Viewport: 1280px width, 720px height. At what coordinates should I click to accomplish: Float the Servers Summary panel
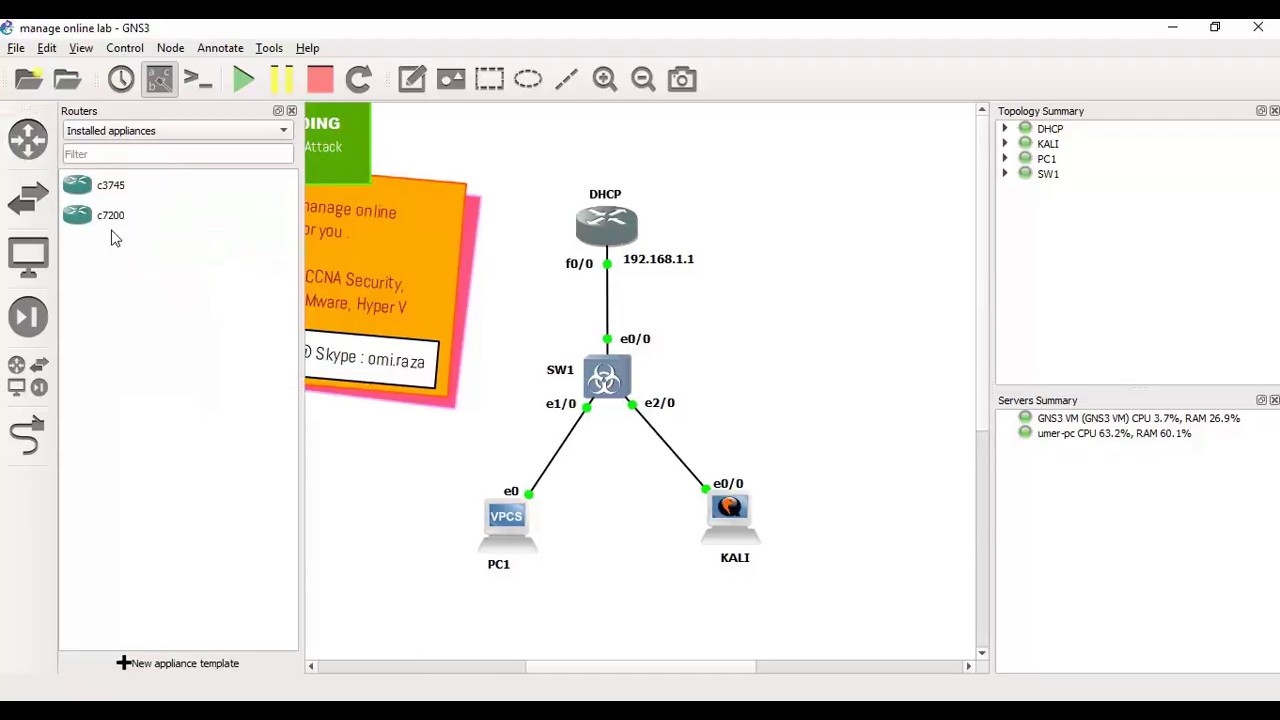1261,400
